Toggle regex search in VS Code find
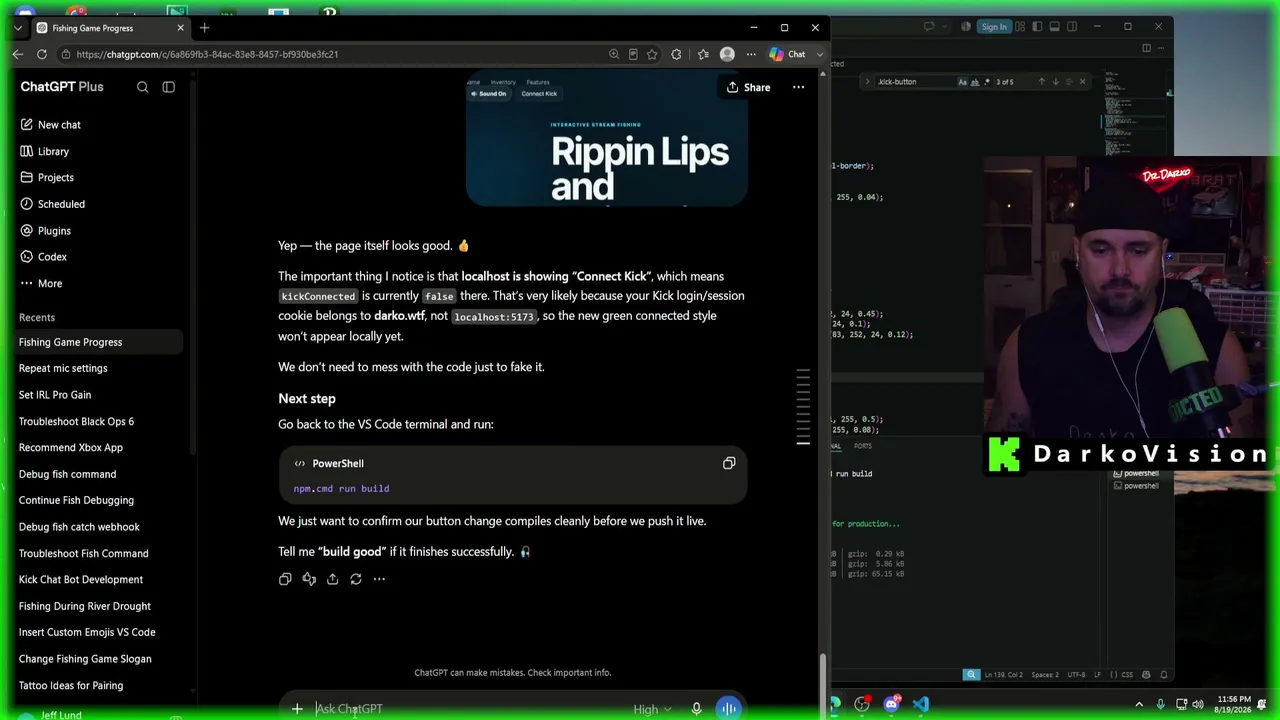Screen dimensions: 1280x720 986,81
